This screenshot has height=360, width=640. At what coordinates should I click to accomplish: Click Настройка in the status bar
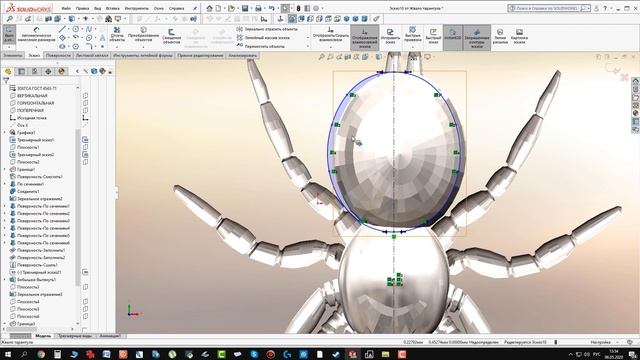pos(600,342)
